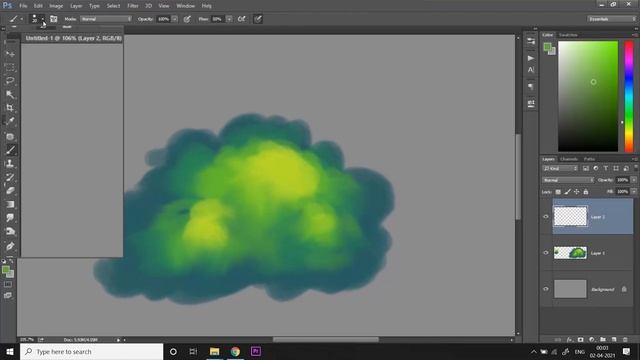Screen dimensions: 640x360
Task: Open the Properties panel icon above Actions
Action: (531, 41)
